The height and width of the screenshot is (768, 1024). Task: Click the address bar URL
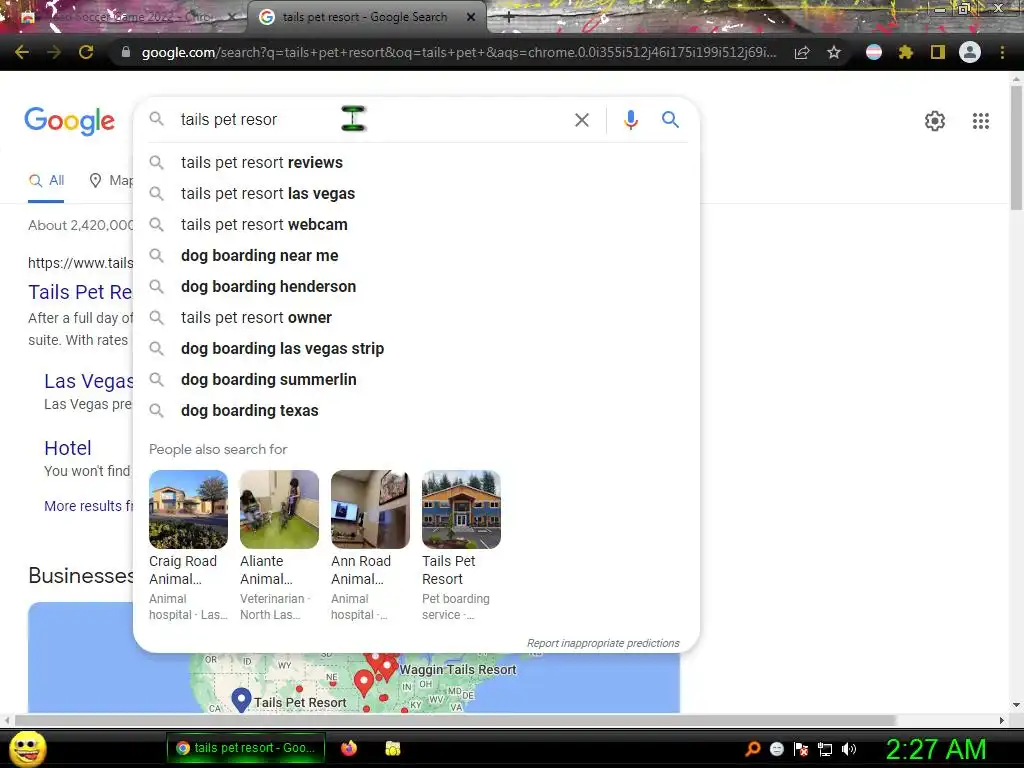pyautogui.click(x=458, y=52)
